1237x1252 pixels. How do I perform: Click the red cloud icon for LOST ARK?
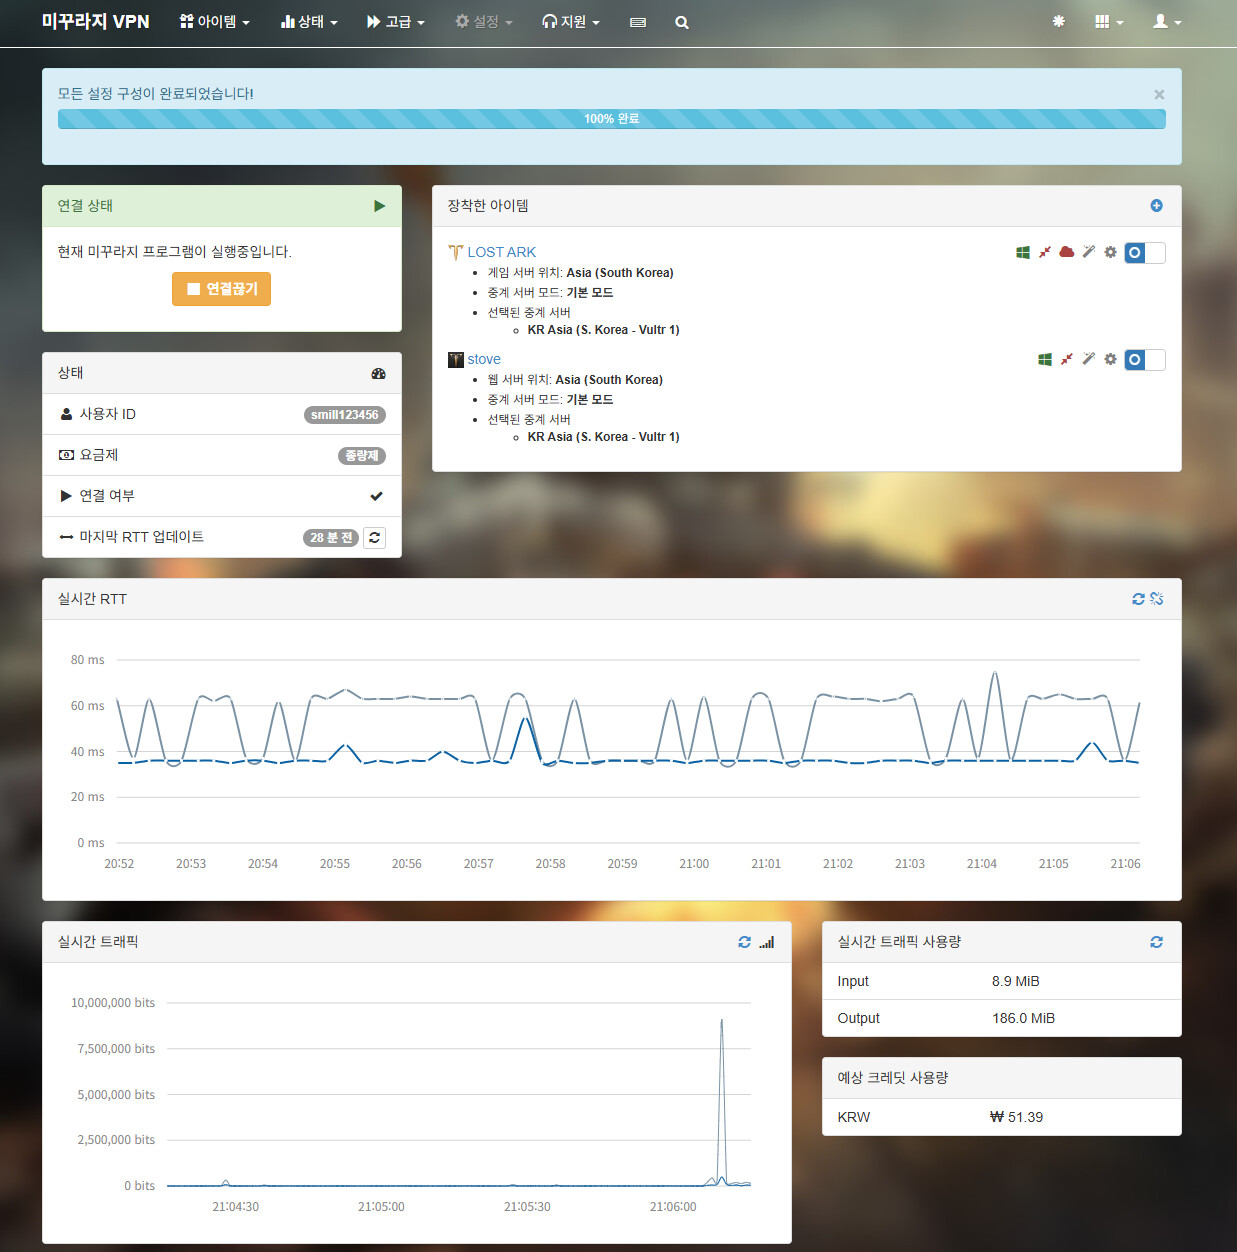pyautogui.click(x=1066, y=252)
